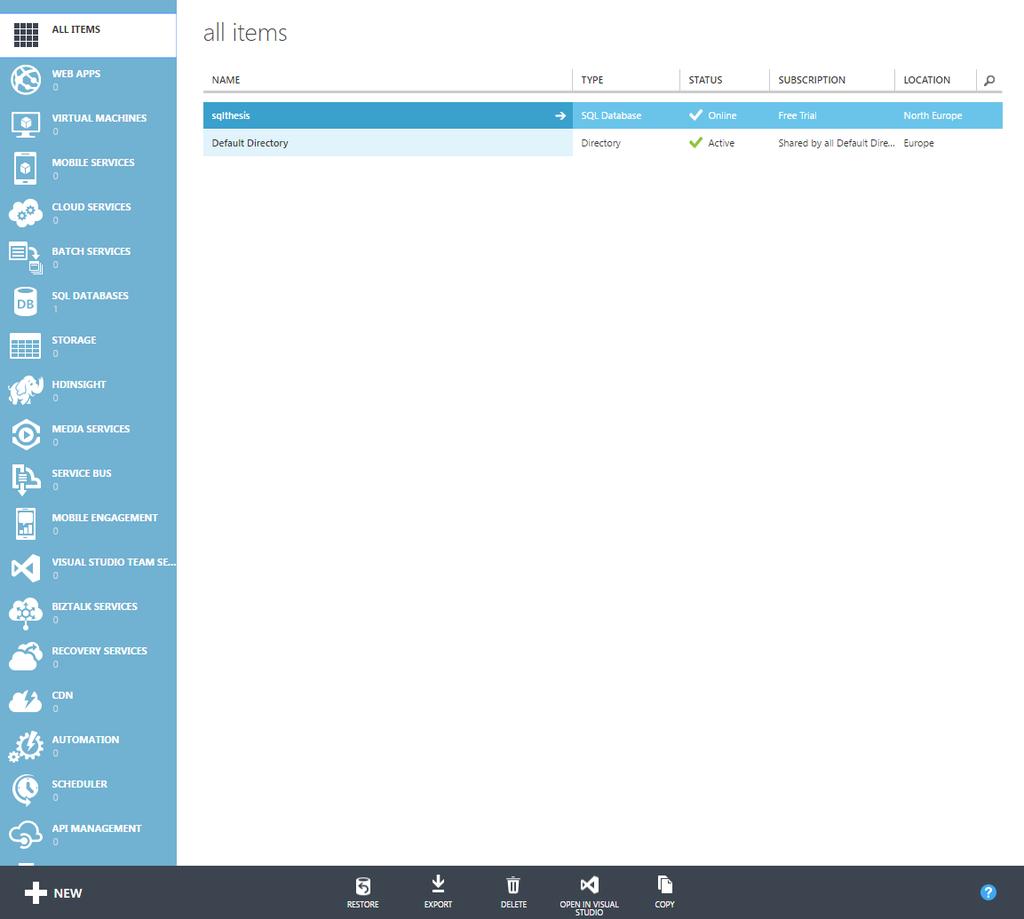Image resolution: width=1024 pixels, height=919 pixels.
Task: Click the search magnifier in table header
Action: (x=989, y=80)
